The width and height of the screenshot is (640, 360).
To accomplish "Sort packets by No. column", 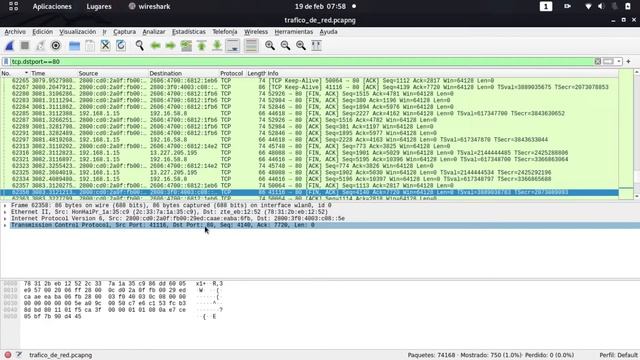I will pos(15,73).
